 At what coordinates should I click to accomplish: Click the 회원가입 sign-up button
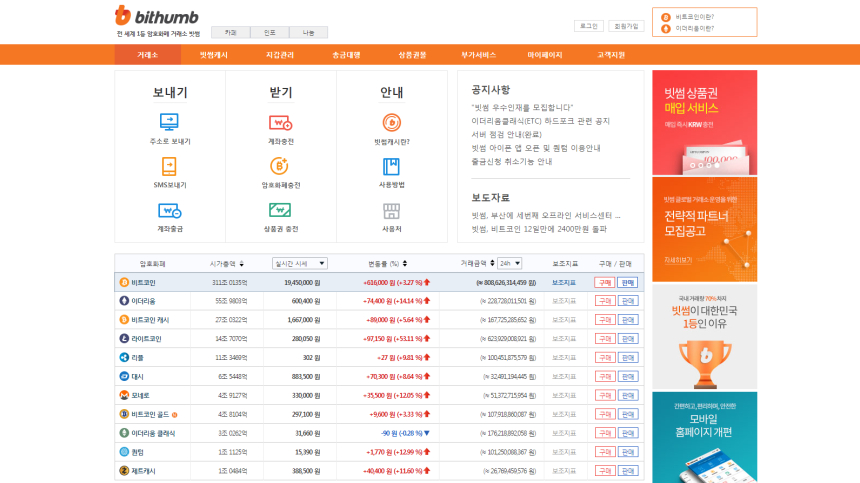point(626,26)
